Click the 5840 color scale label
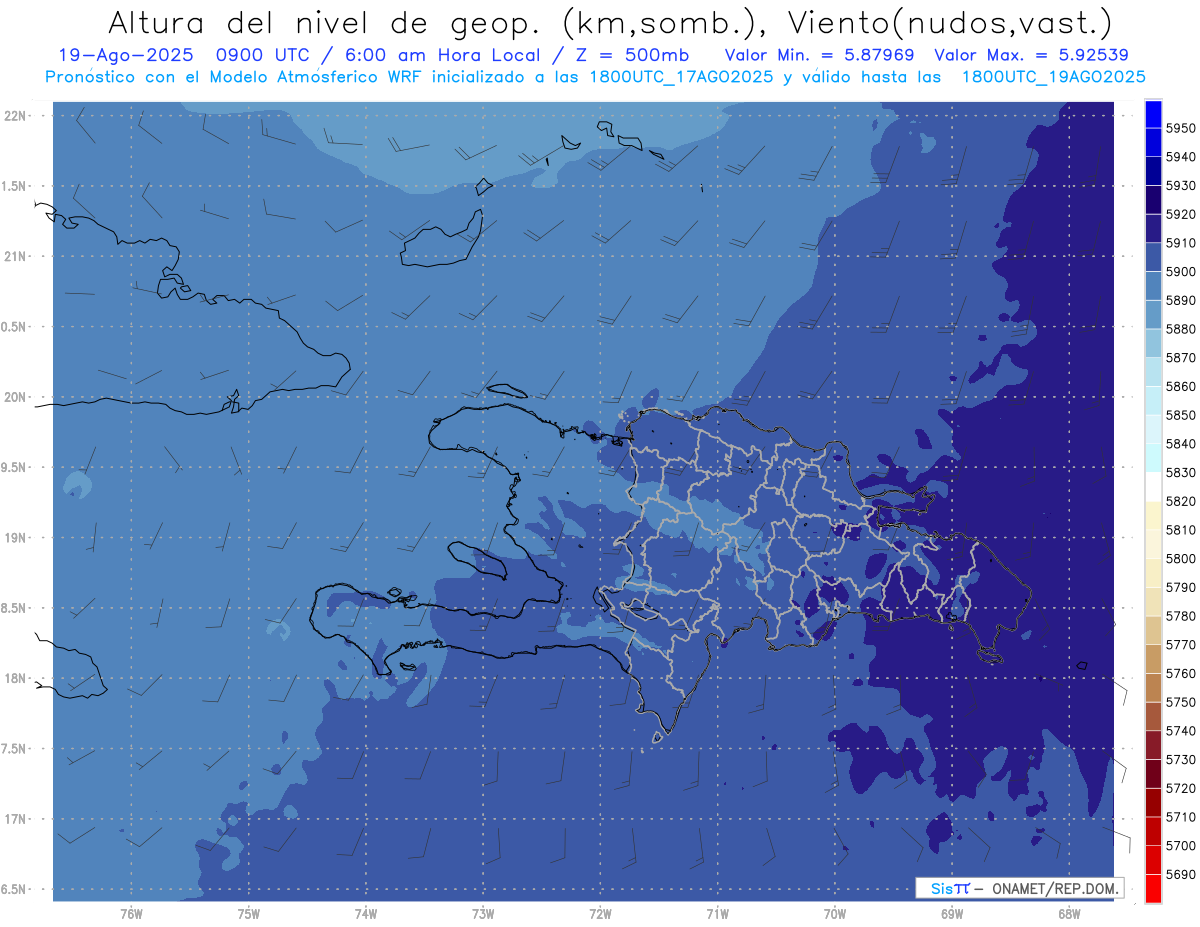The width and height of the screenshot is (1200, 927). pos(1180,443)
